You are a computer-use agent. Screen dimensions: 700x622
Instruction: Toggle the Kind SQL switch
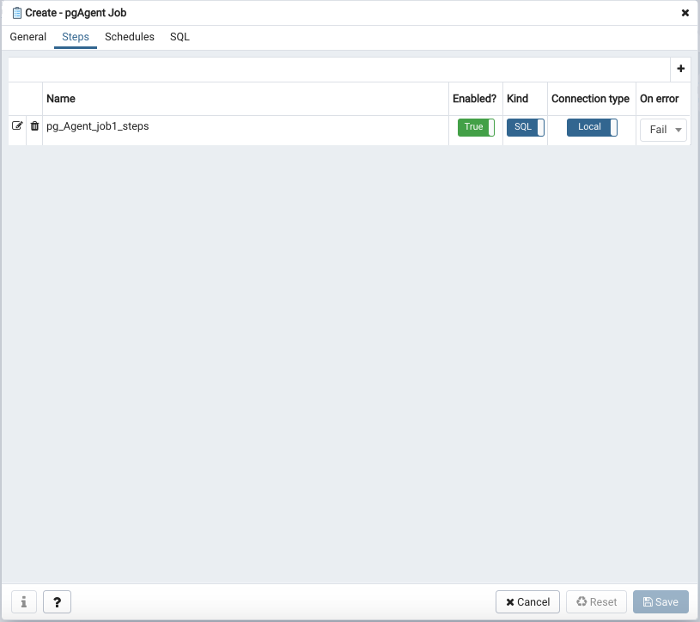coord(525,127)
